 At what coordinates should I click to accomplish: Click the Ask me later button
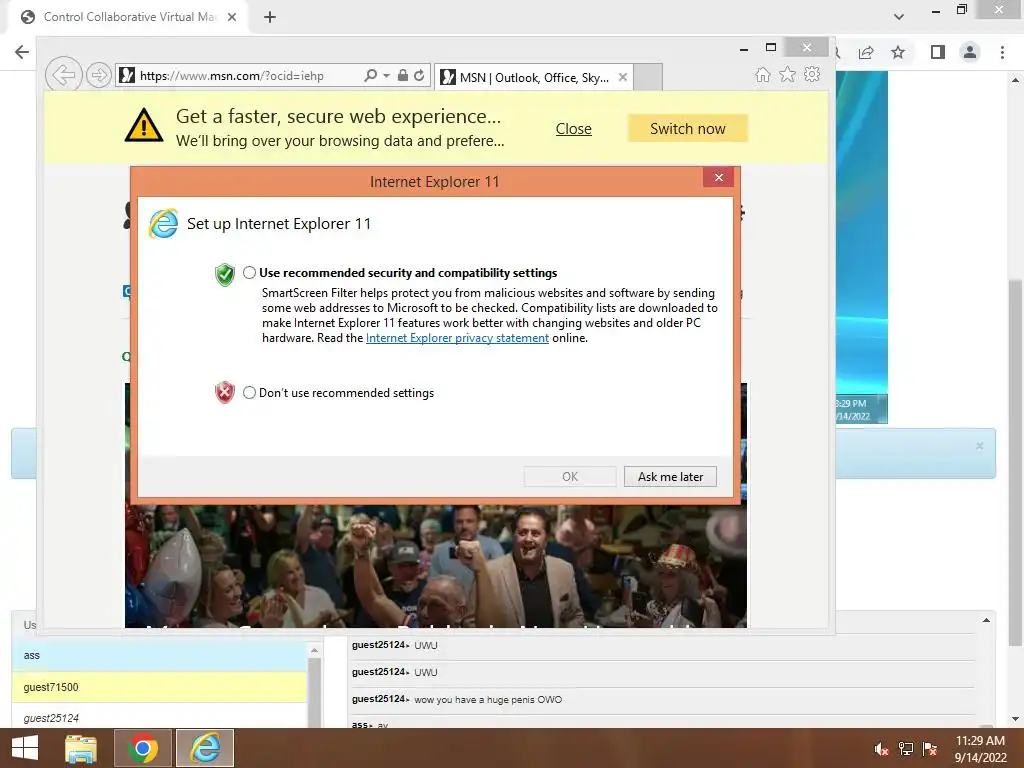670,477
